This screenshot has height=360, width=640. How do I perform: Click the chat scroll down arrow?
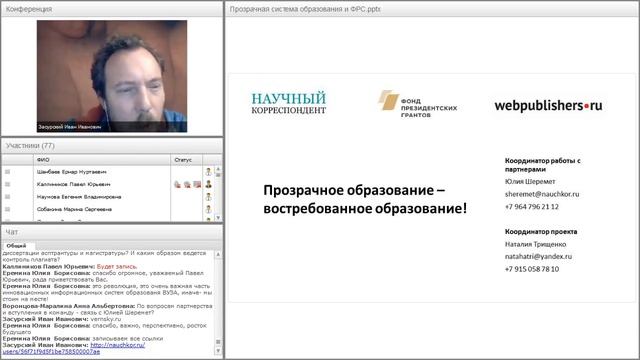pyautogui.click(x=218, y=351)
